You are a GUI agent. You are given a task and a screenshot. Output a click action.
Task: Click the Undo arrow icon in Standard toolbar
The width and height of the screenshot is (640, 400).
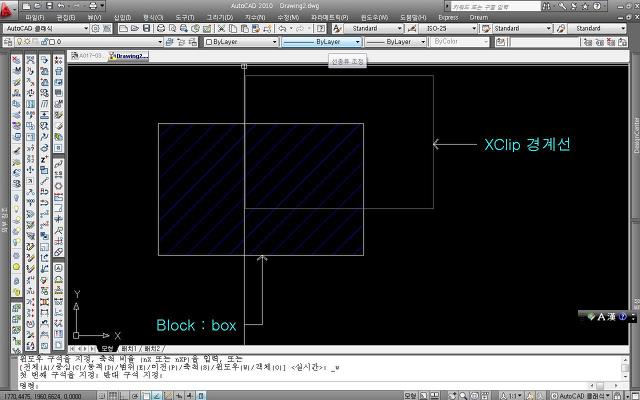tap(282, 28)
